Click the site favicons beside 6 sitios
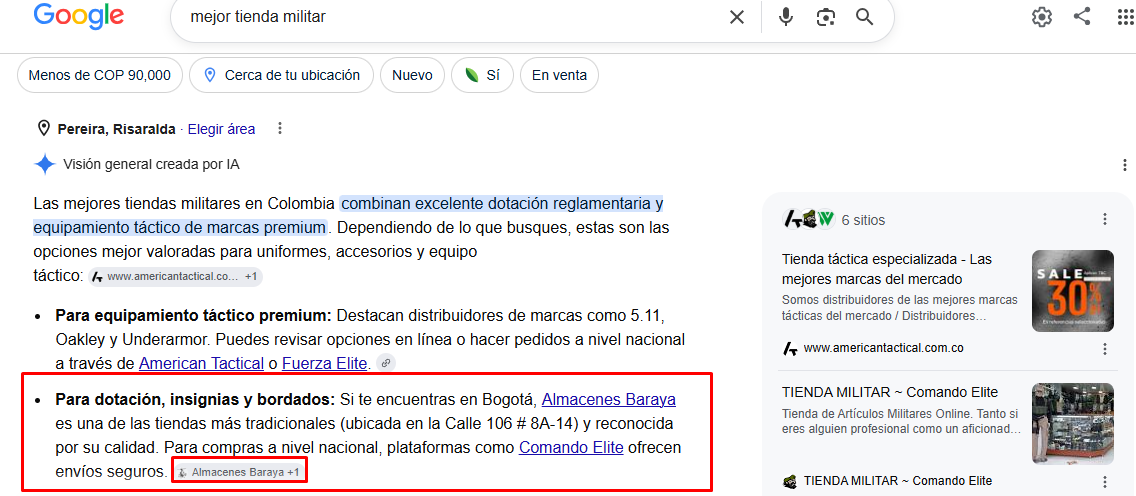The width and height of the screenshot is (1136, 496). [x=809, y=219]
